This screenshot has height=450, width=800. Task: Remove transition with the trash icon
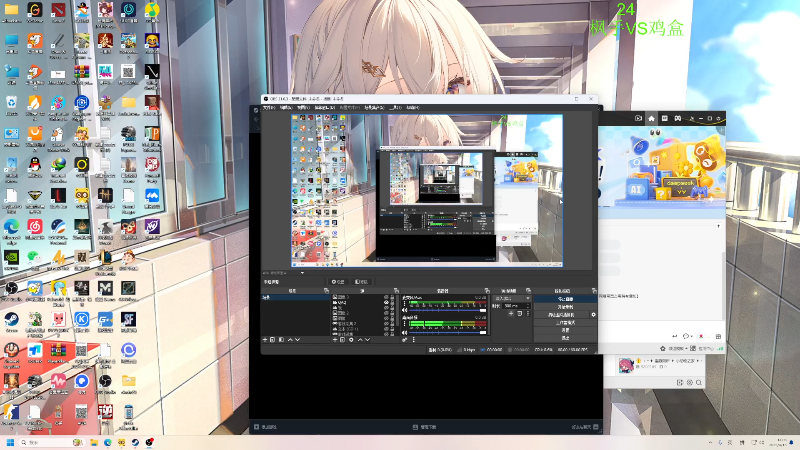pyautogui.click(x=519, y=314)
